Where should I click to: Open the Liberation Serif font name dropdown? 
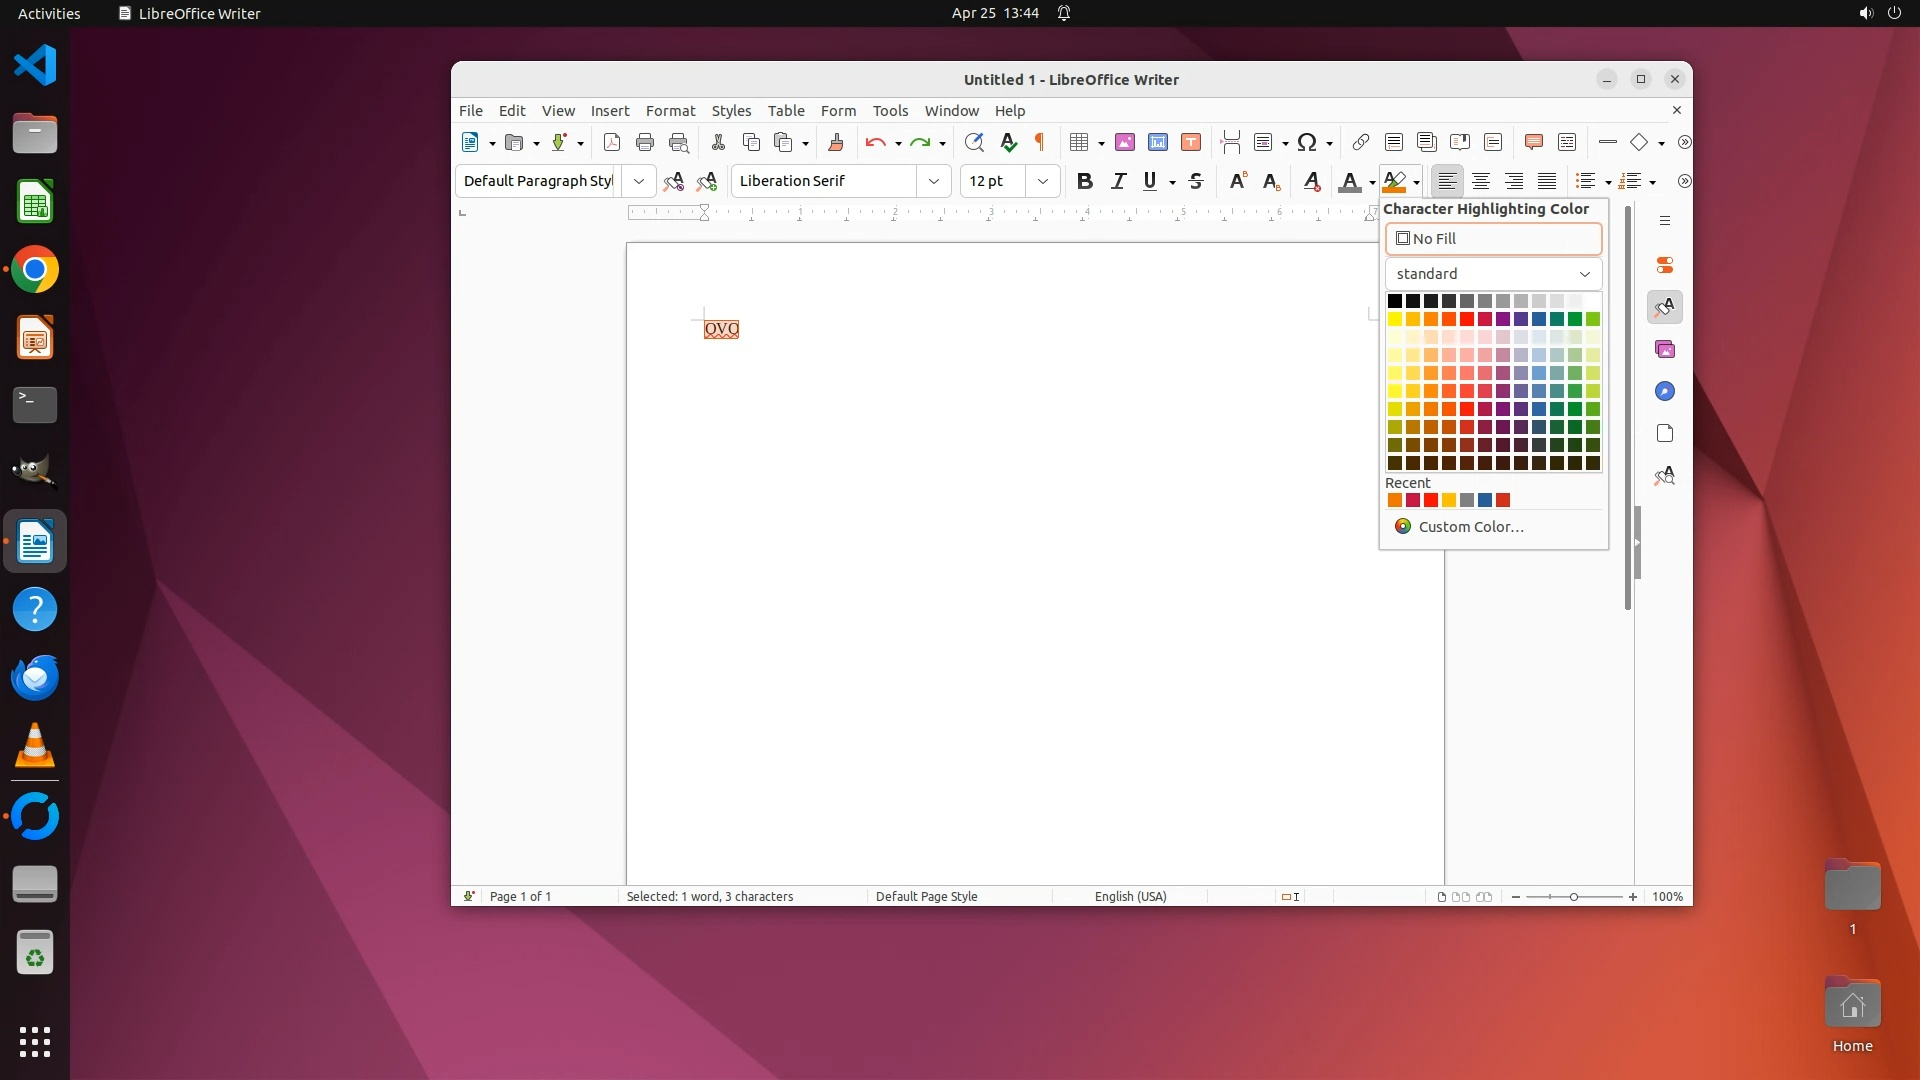tap(933, 181)
